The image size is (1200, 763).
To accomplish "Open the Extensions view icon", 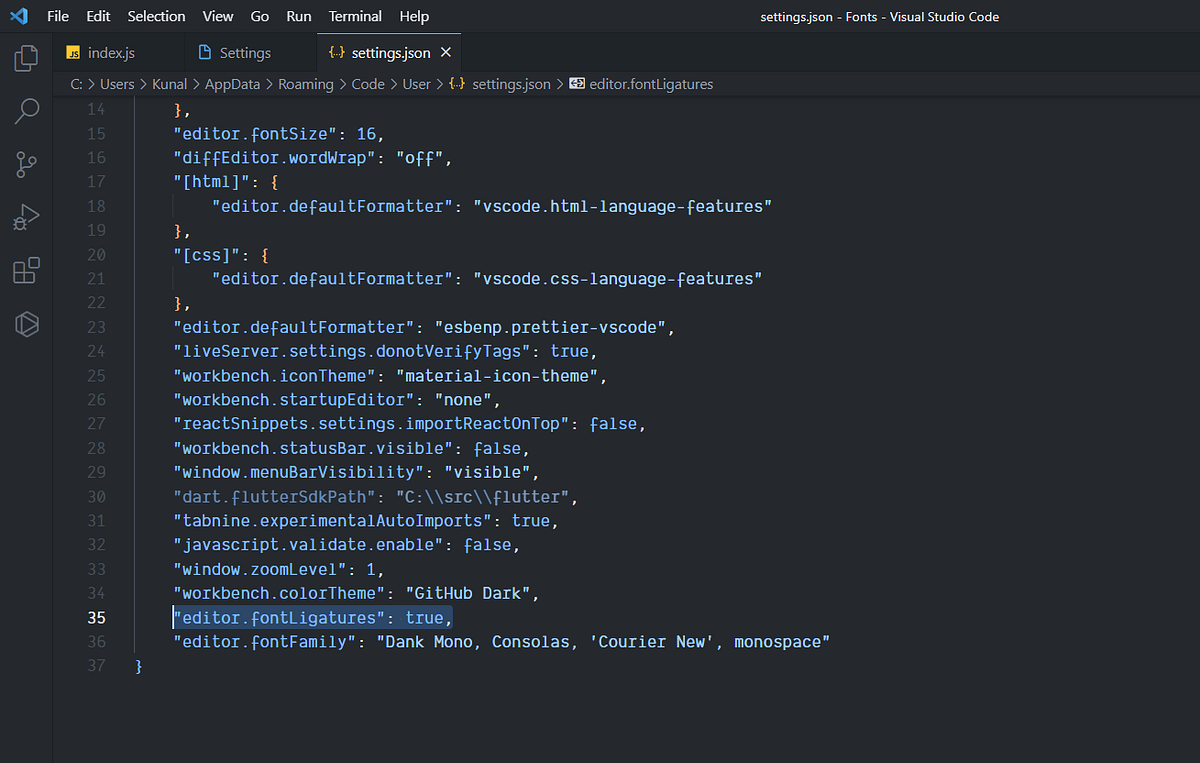I will (x=25, y=270).
